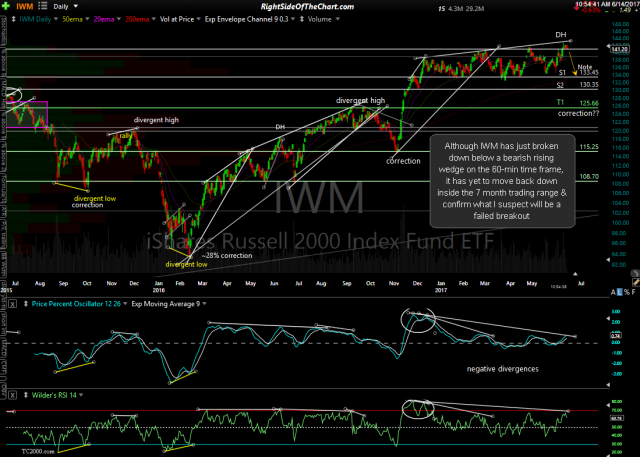Expand the Vol at Price arrow
Image resolution: width=640 pixels, height=457 pixels.
(198, 19)
